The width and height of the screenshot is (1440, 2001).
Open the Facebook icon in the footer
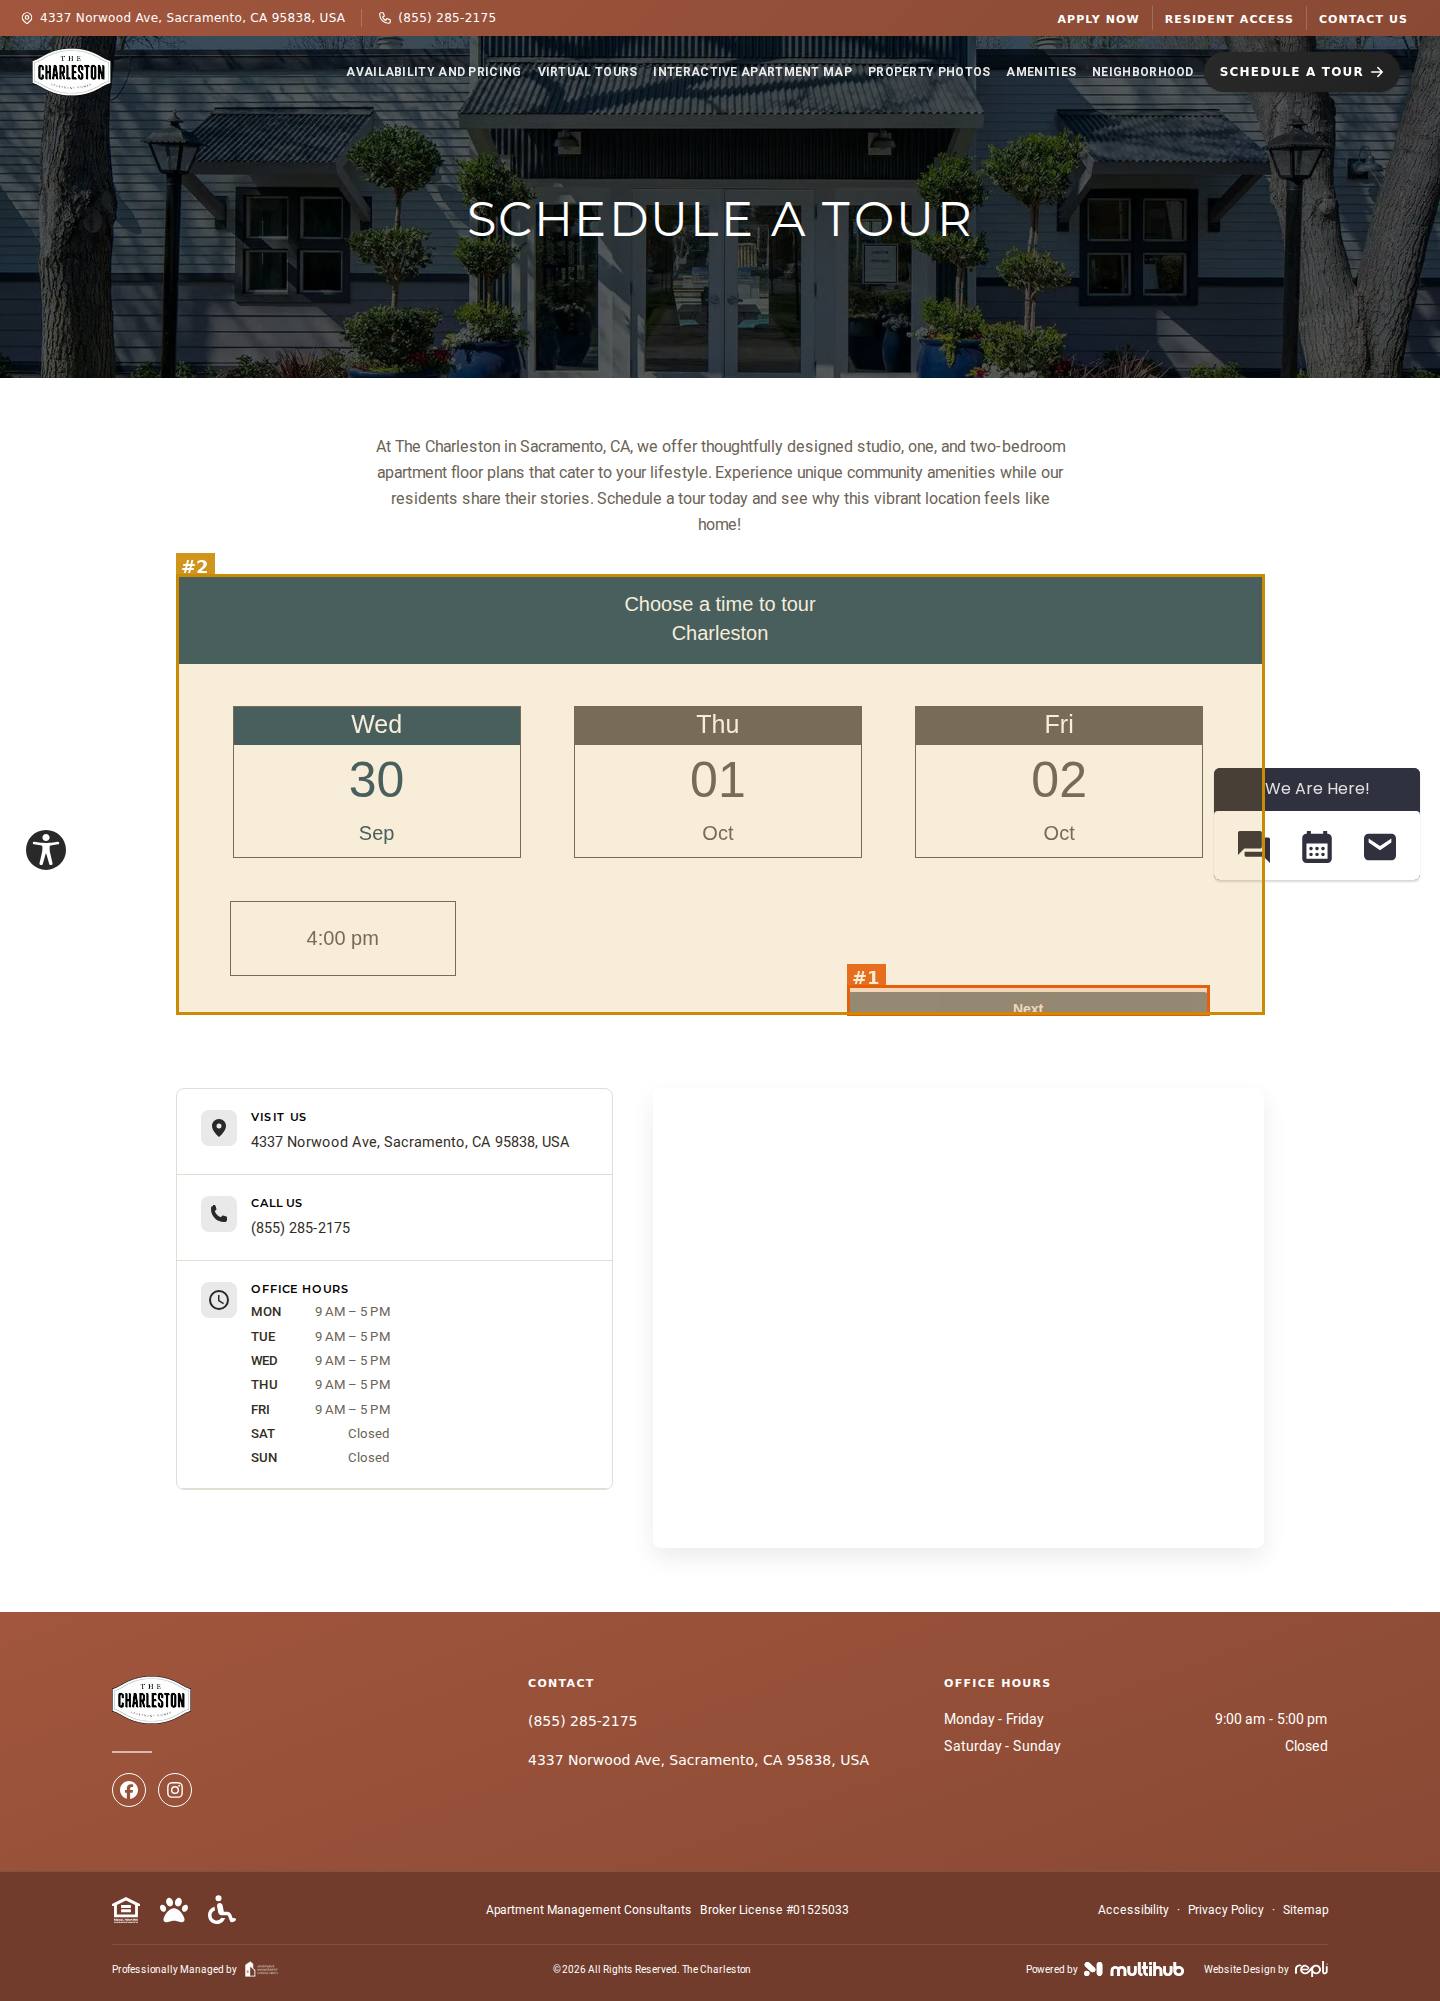[x=129, y=1790]
